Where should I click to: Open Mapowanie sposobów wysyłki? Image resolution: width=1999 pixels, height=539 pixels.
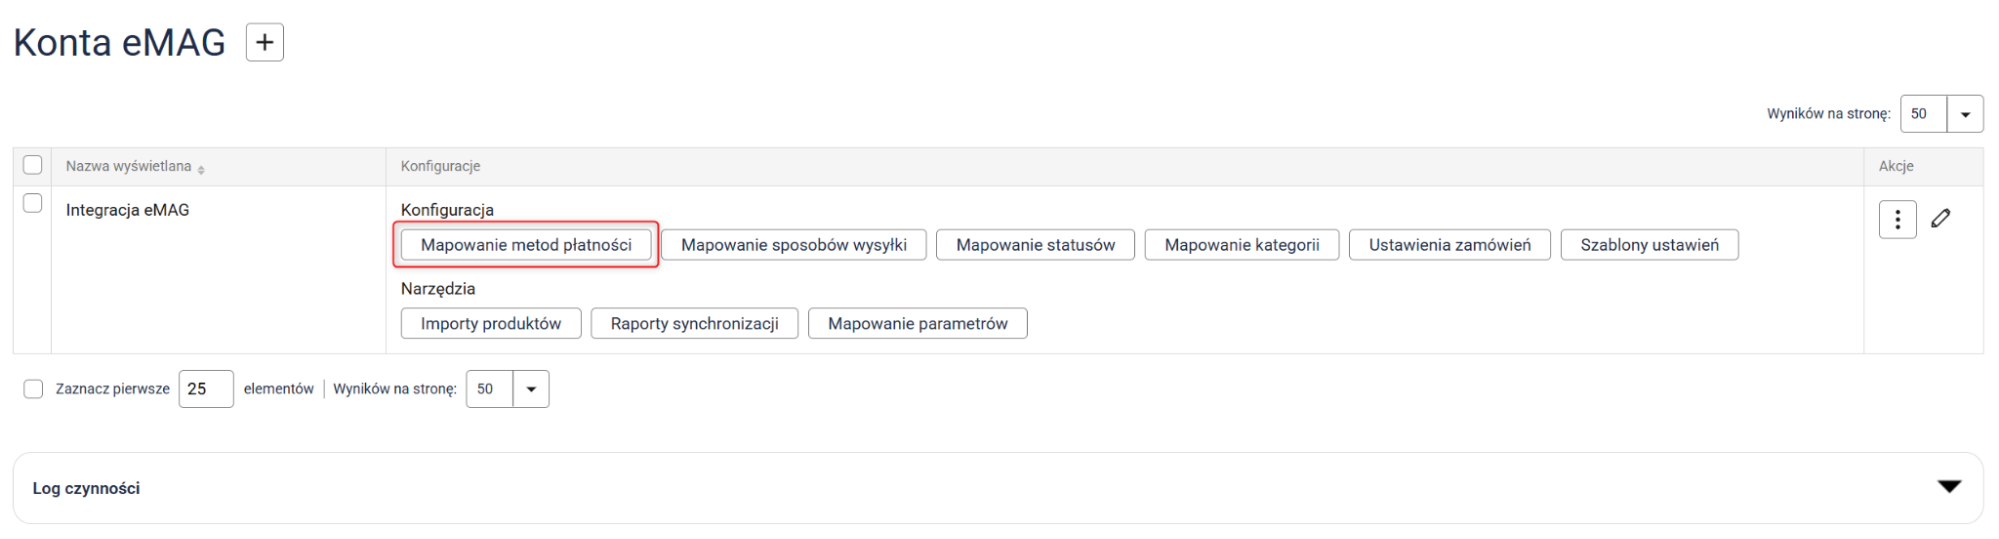pos(793,245)
